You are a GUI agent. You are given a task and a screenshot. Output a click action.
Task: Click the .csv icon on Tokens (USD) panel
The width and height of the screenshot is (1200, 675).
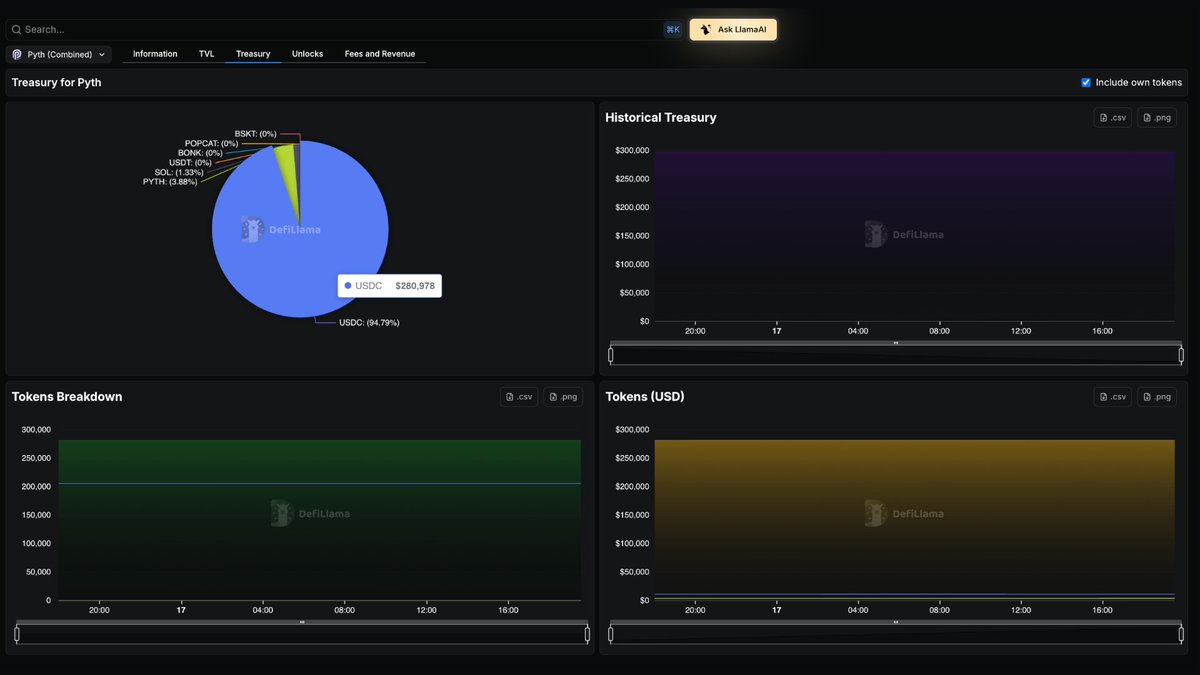pos(1112,396)
